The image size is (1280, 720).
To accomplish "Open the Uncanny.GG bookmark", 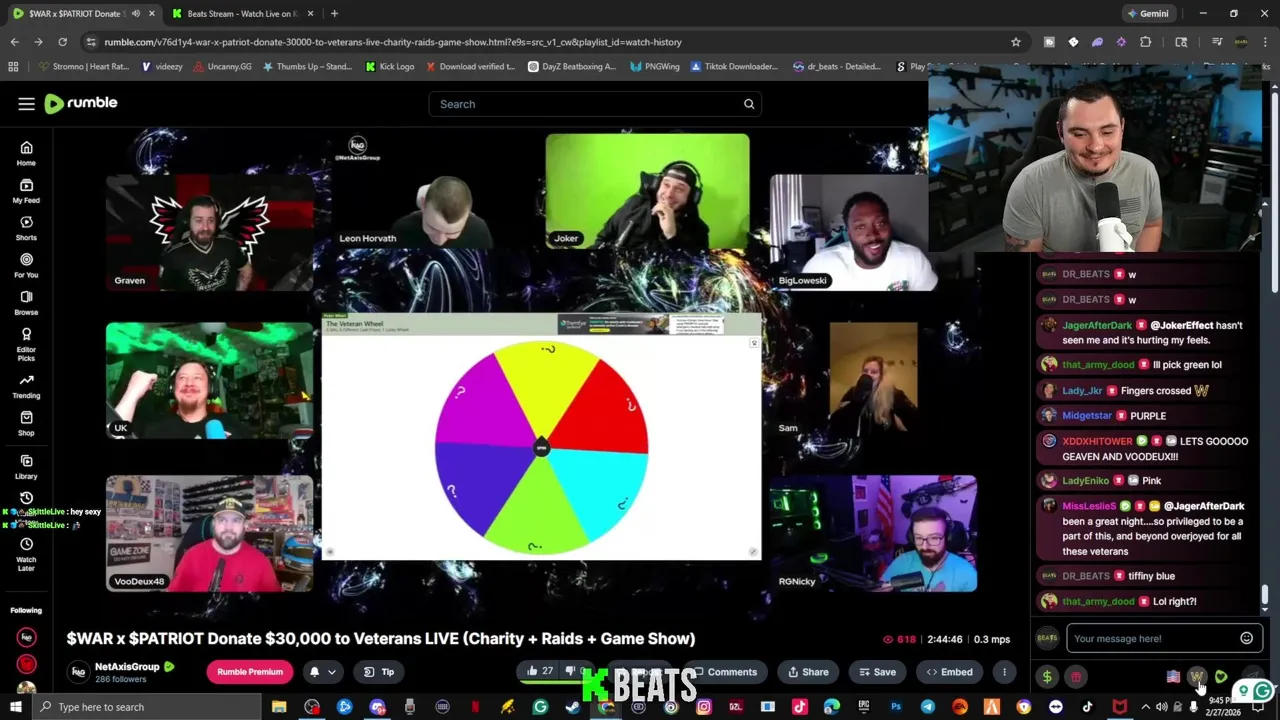I will tap(223, 66).
